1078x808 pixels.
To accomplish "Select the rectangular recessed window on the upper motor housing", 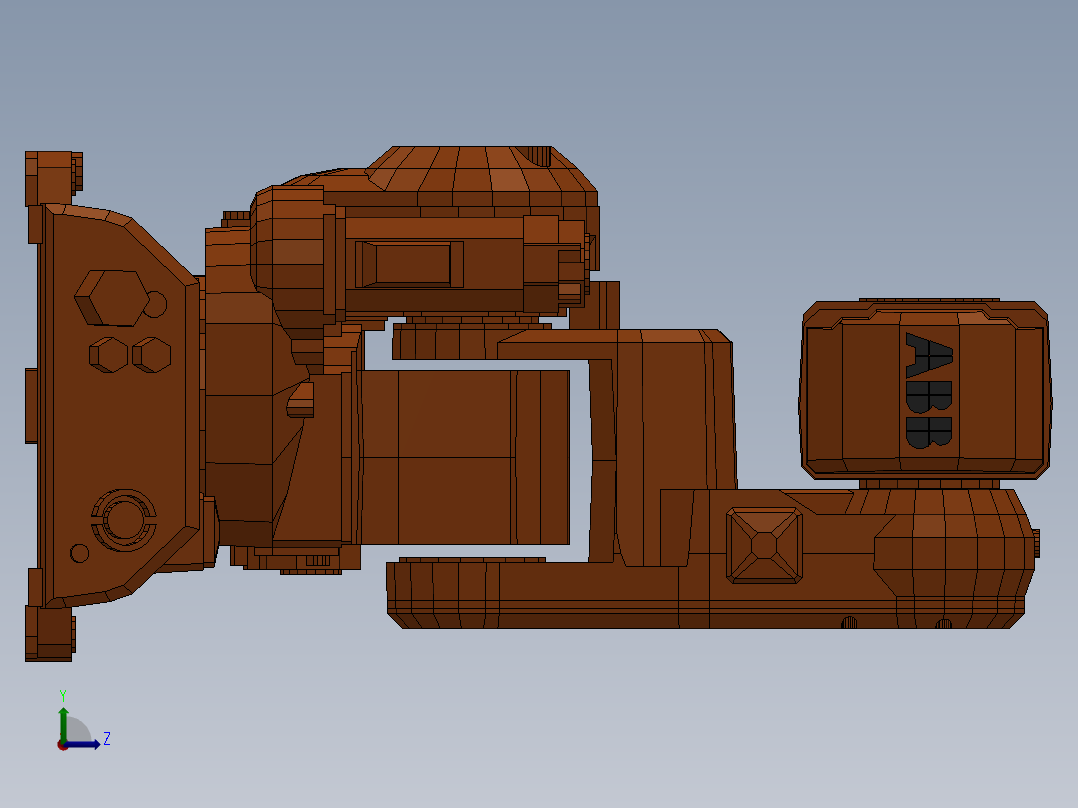I will [x=409, y=264].
